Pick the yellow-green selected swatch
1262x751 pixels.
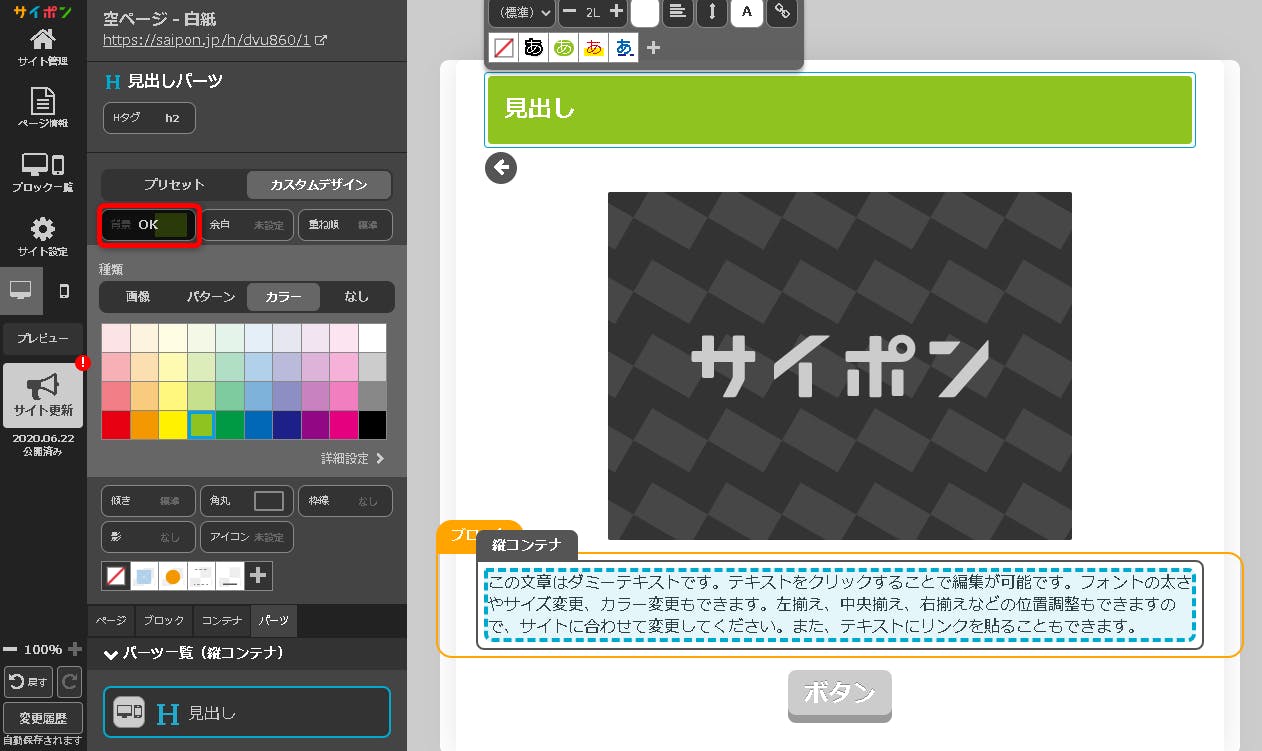click(201, 425)
